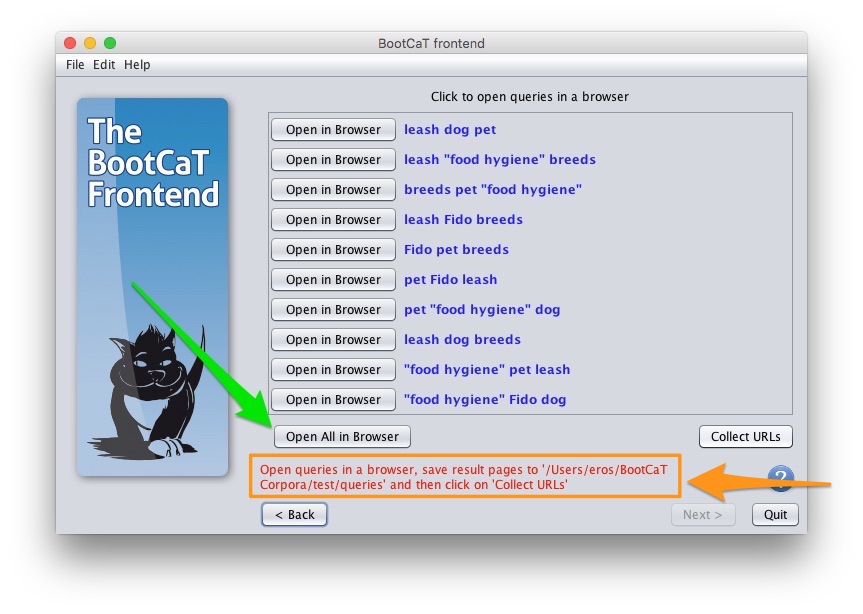Screen dimensions: 863x614
Task: Click the blue help question mark icon
Action: pyautogui.click(x=780, y=478)
